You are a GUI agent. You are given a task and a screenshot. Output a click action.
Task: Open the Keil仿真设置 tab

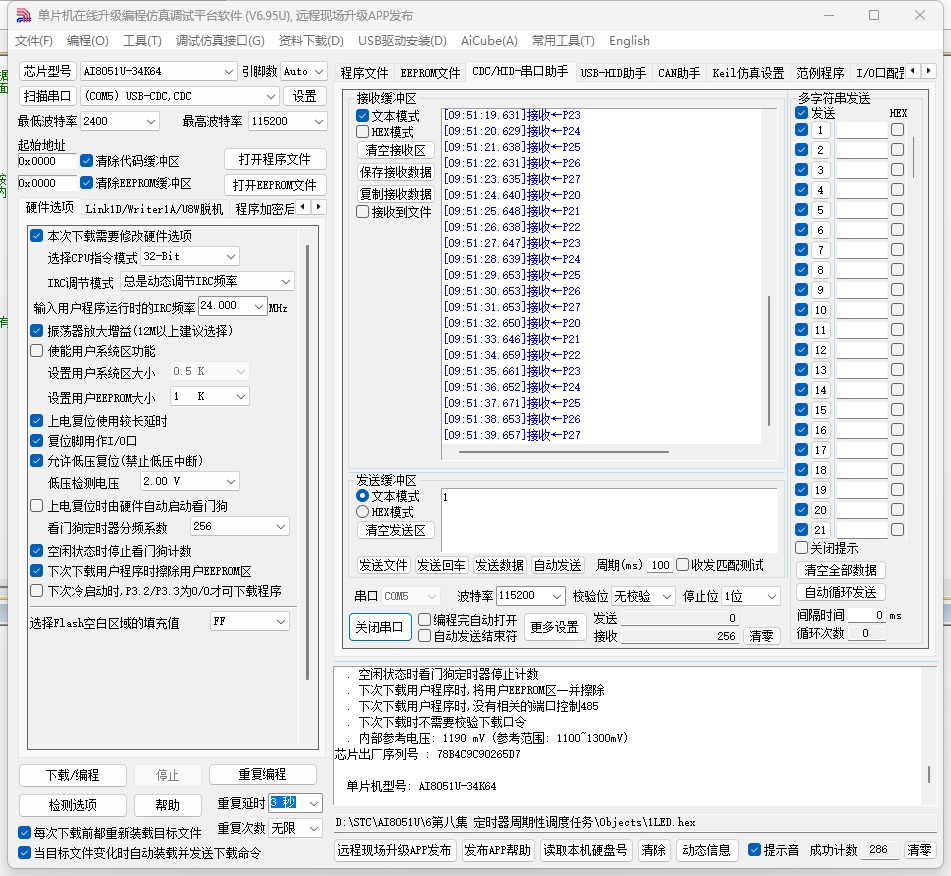click(748, 73)
